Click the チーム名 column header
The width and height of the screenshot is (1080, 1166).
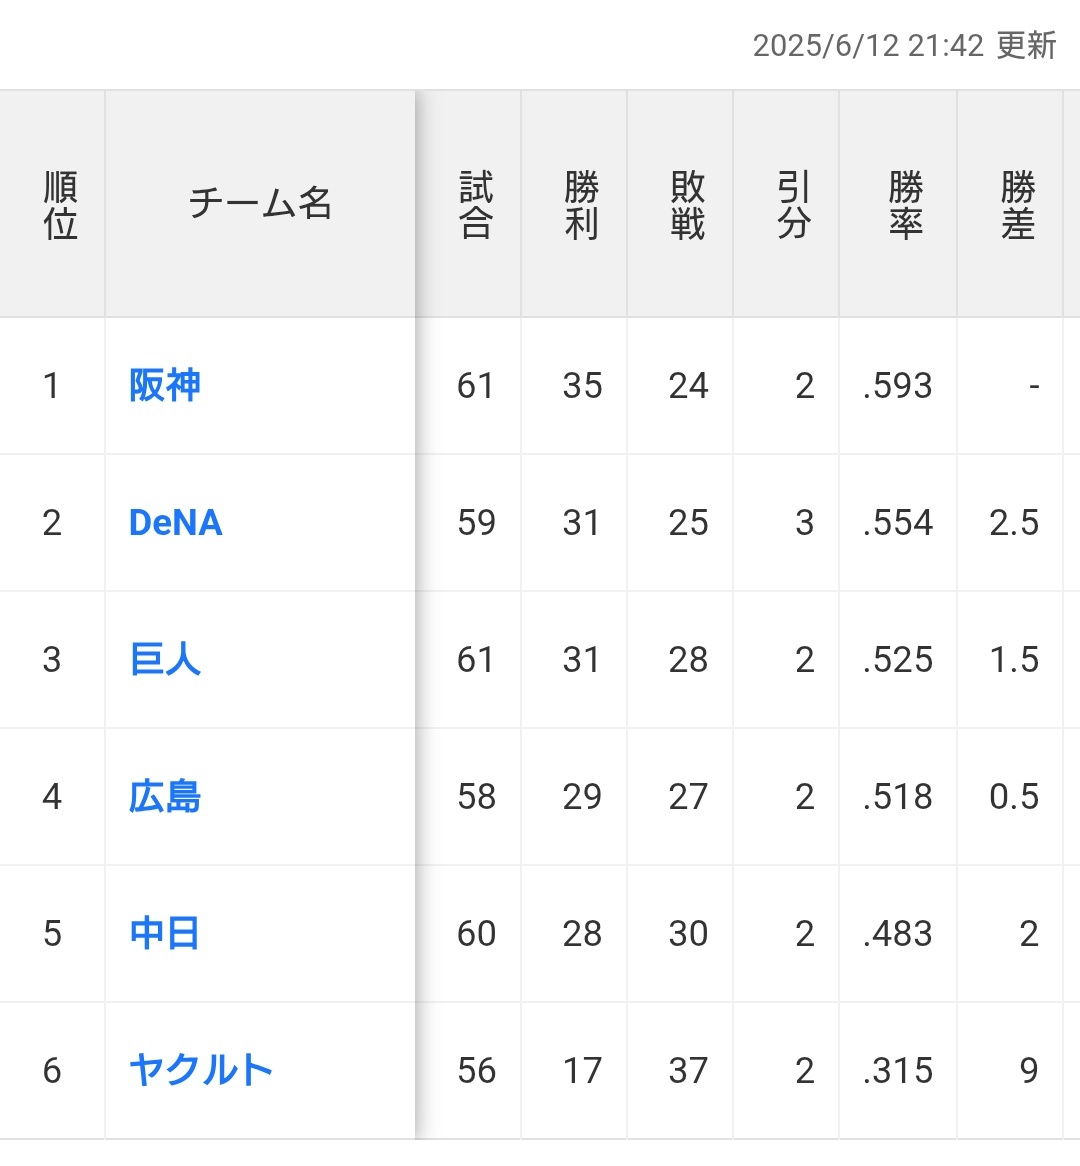[260, 204]
